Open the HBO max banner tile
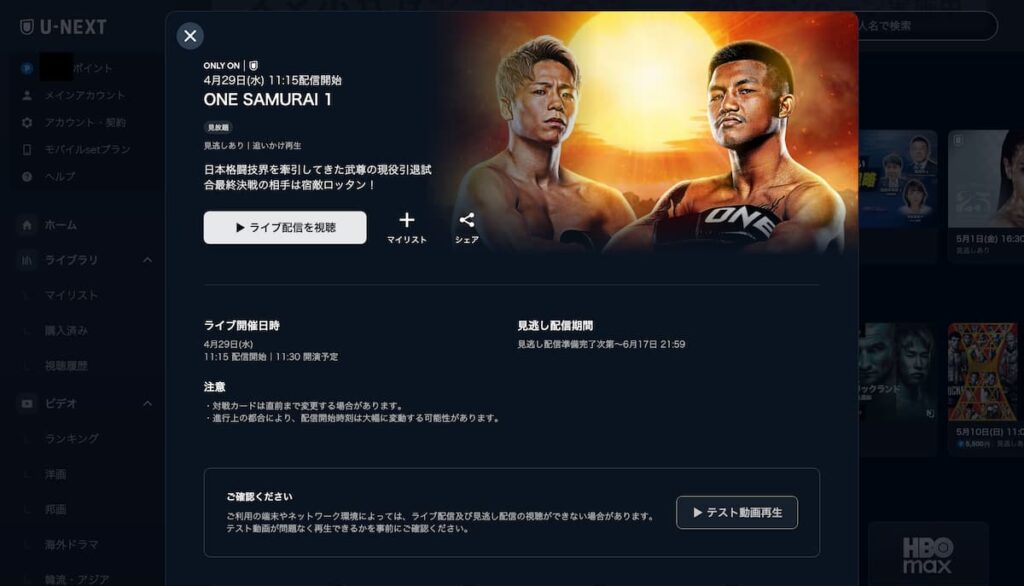 pos(927,554)
